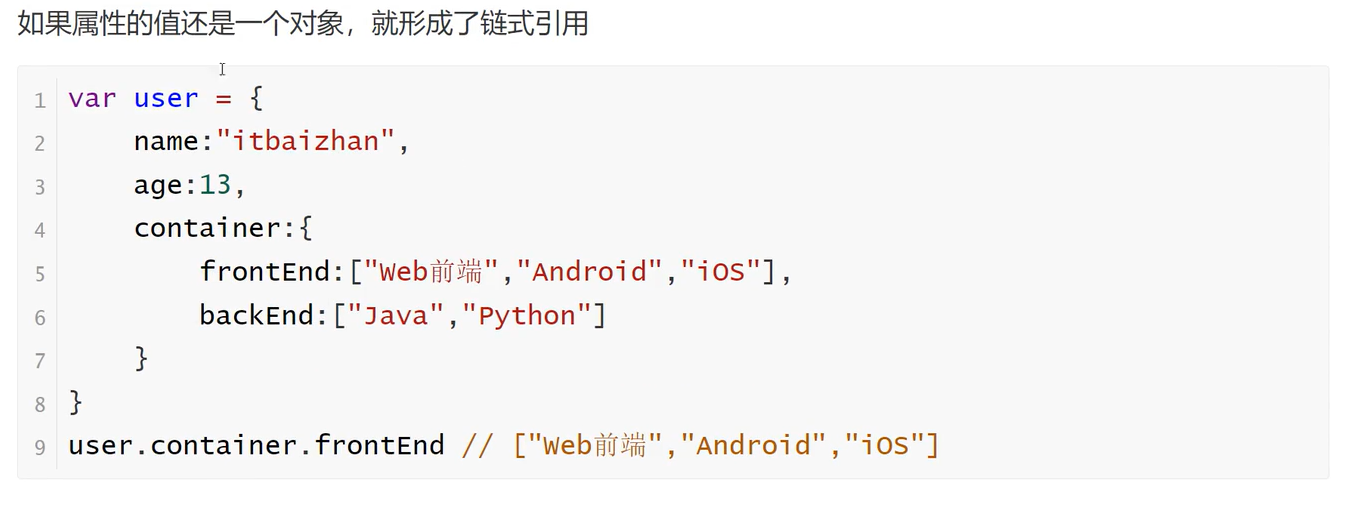Click the 'container' property key on line 4
Image resolution: width=1352 pixels, height=509 pixels.
207,228
